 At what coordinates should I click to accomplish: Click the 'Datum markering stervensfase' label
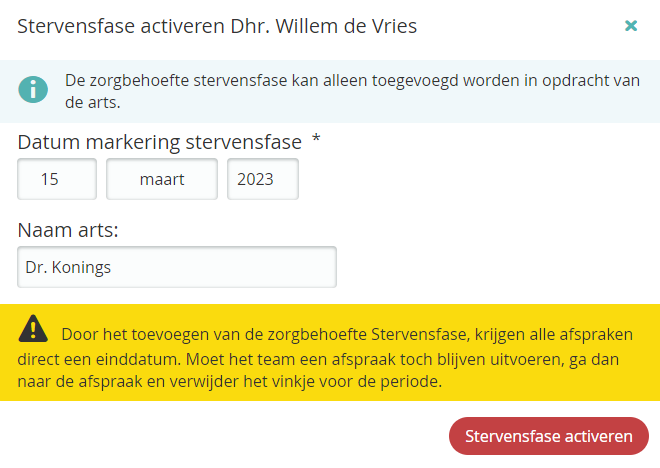(160, 142)
